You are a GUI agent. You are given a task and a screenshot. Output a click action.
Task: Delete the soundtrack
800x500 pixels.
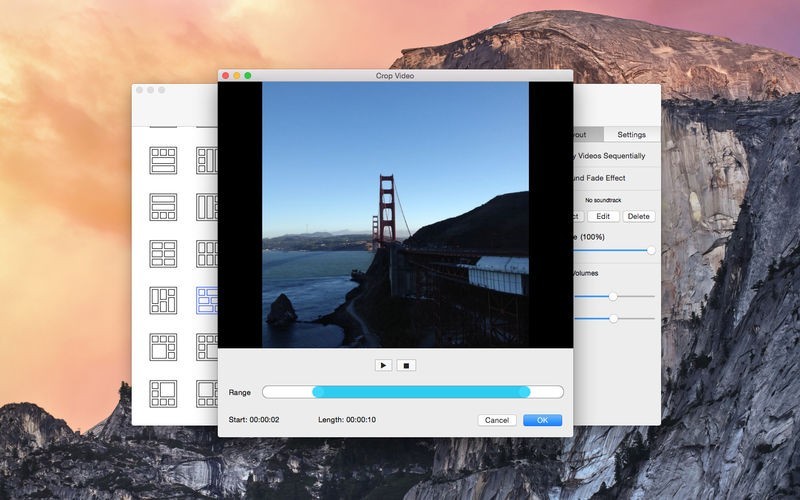pyautogui.click(x=638, y=216)
